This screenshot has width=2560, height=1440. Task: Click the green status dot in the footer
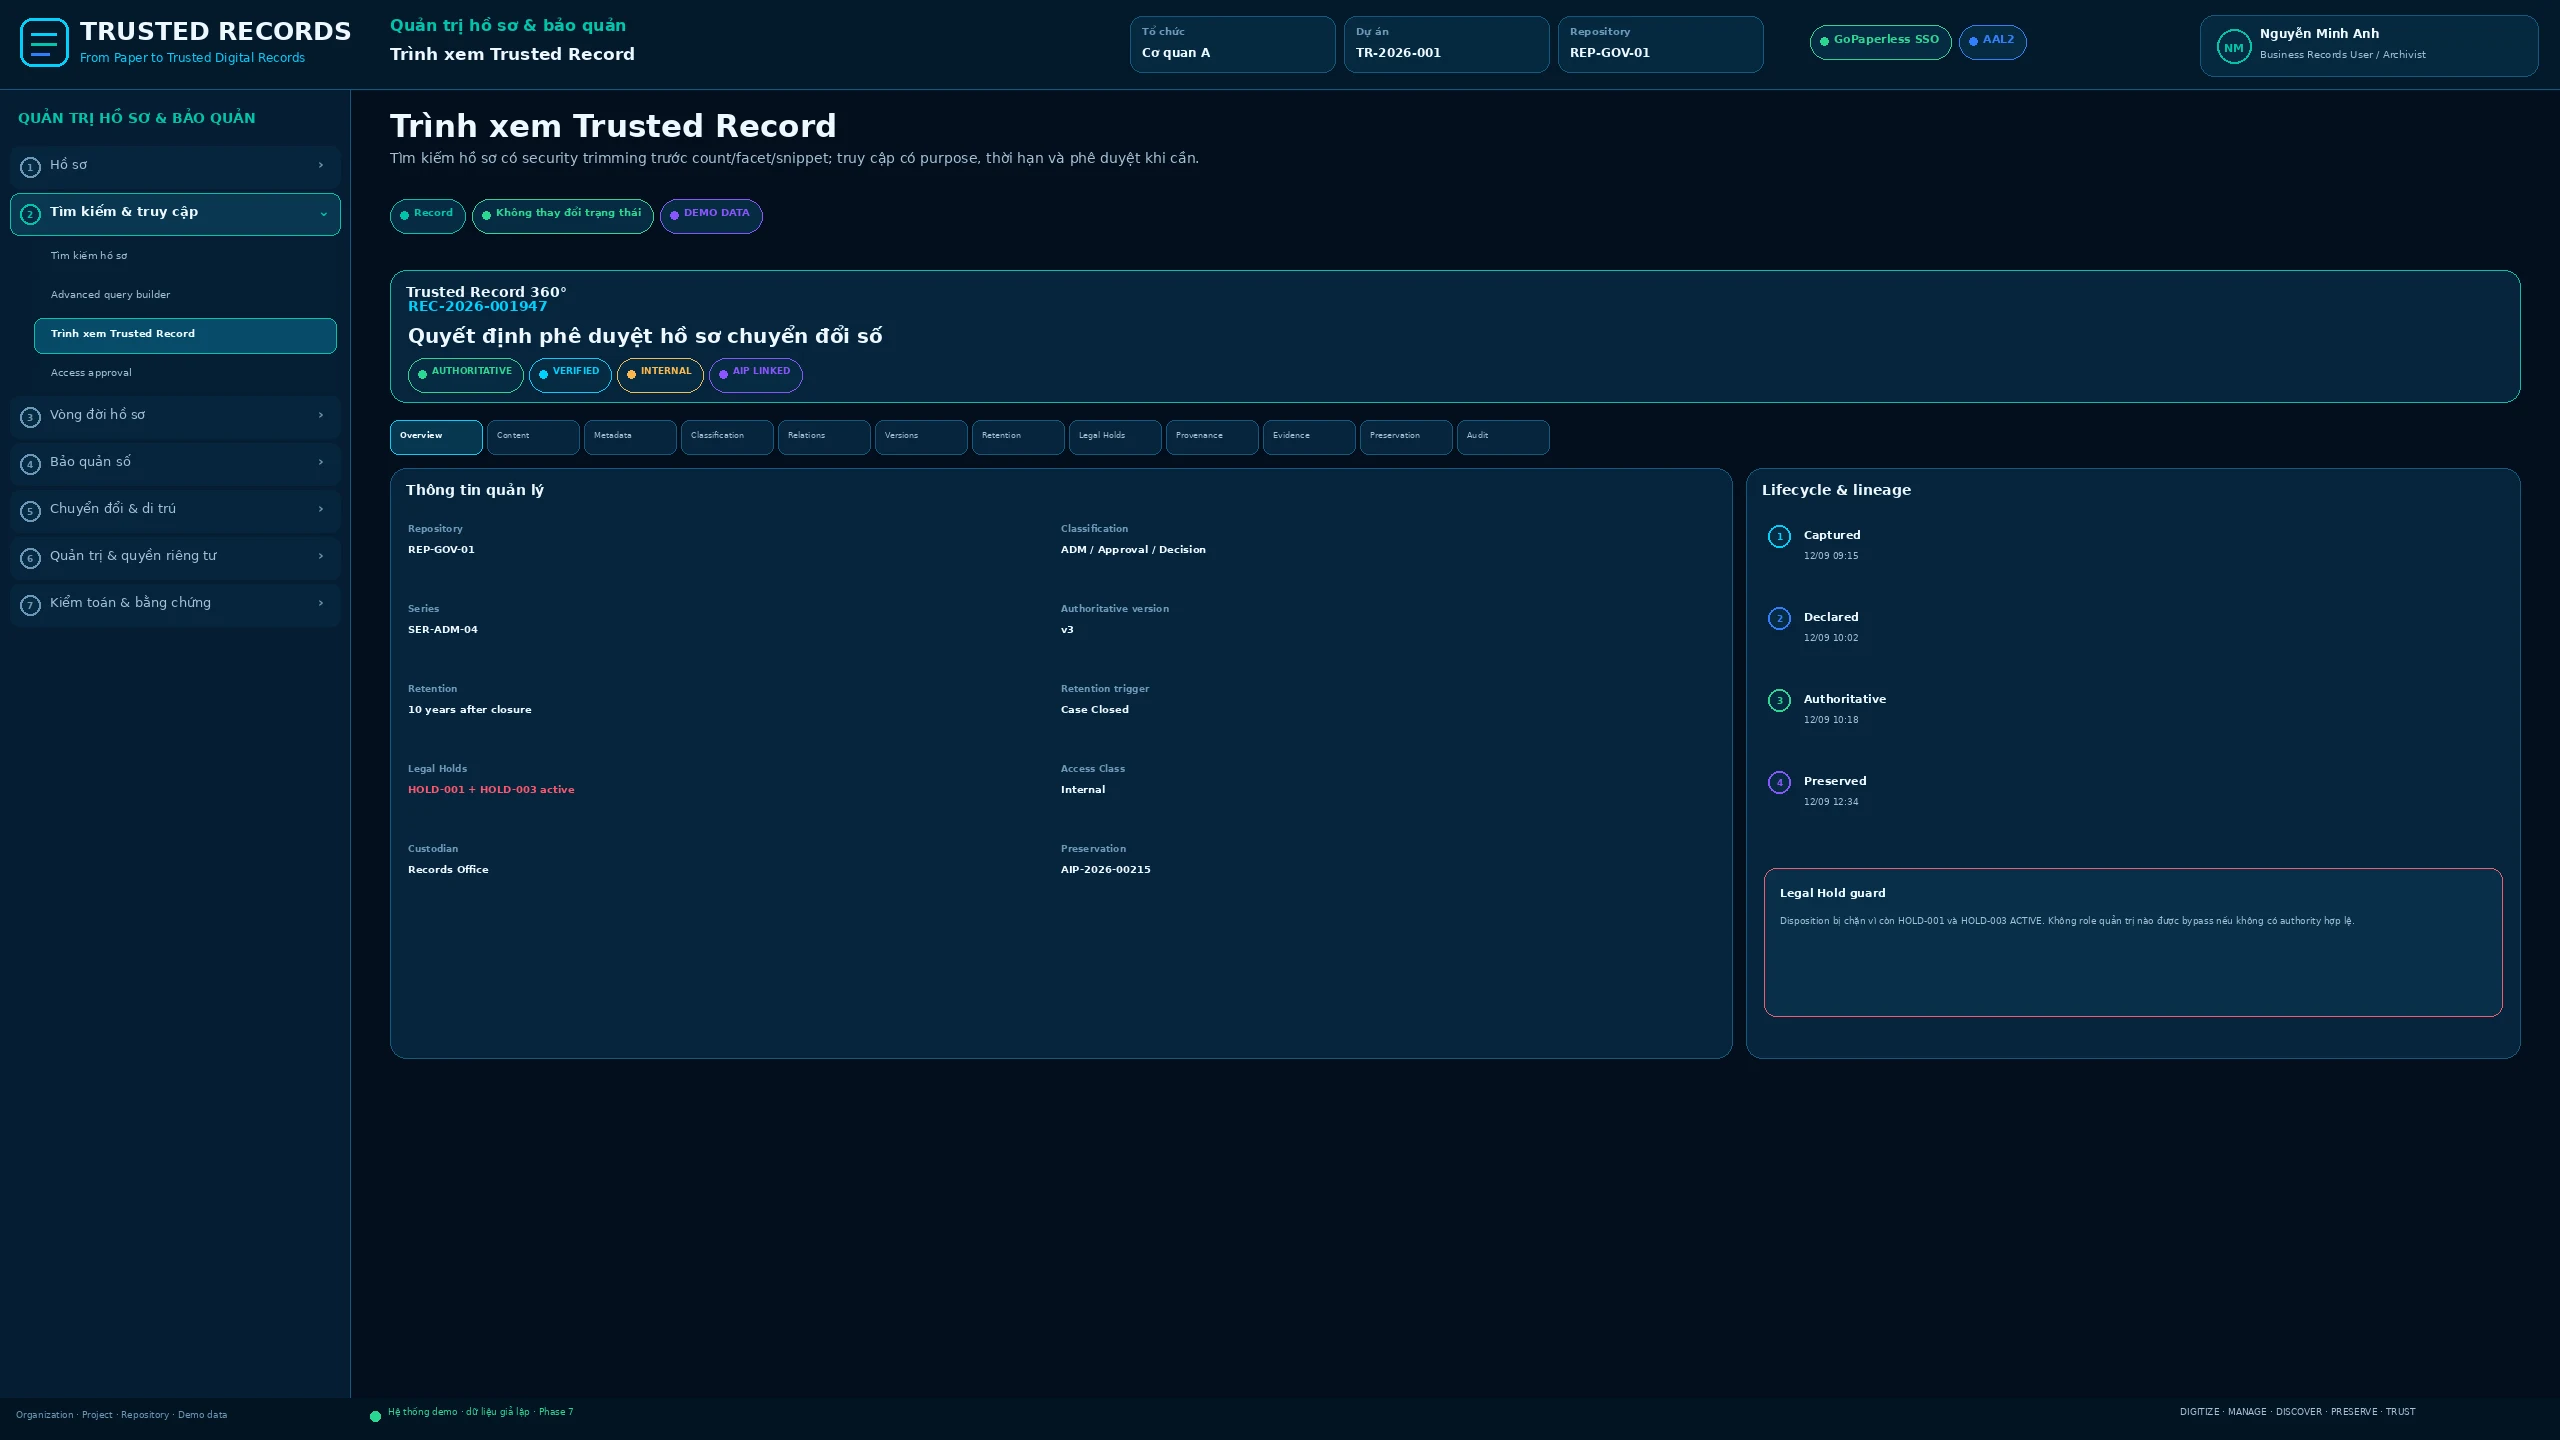(x=375, y=1416)
